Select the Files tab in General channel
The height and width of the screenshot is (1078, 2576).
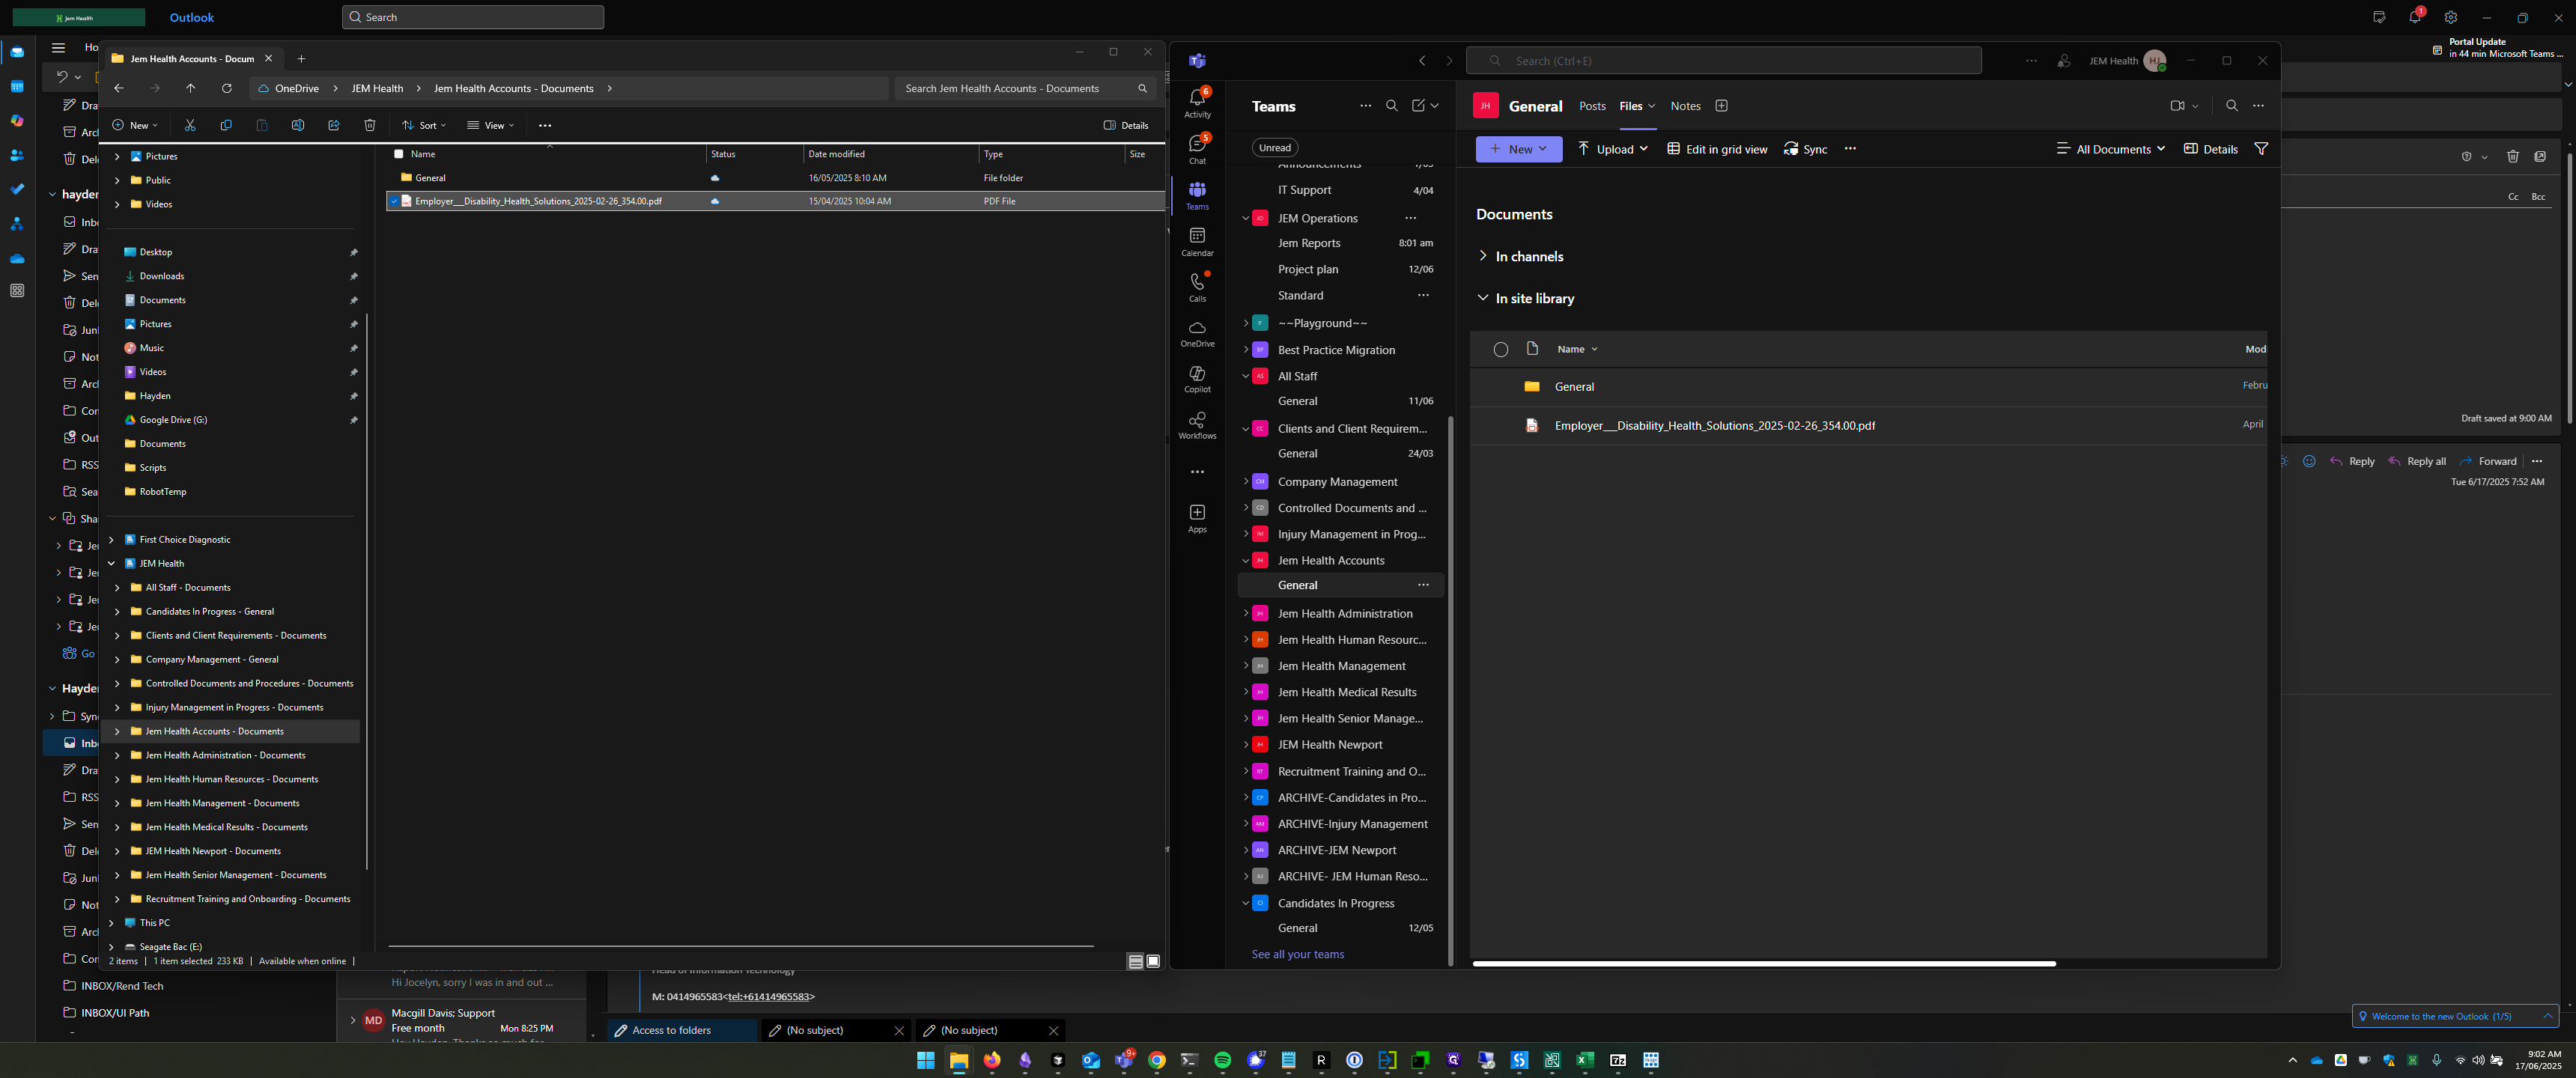click(x=1631, y=106)
